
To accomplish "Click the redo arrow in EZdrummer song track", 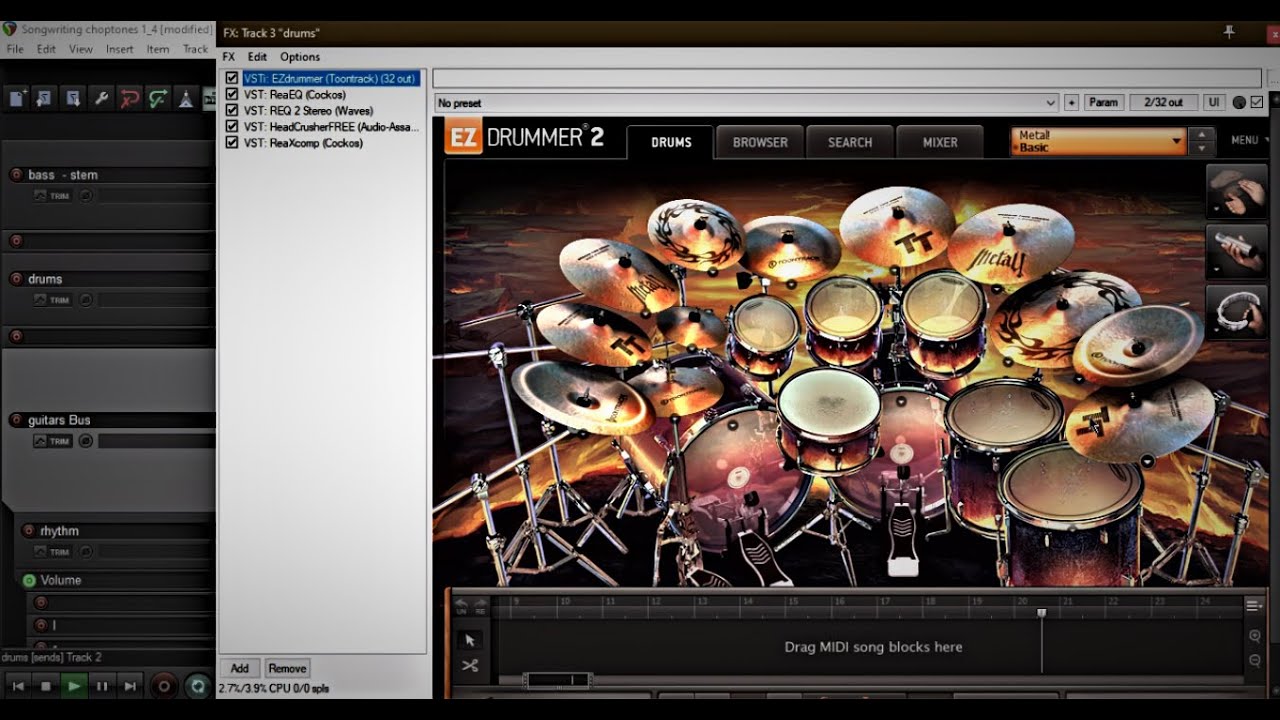I will coord(480,604).
